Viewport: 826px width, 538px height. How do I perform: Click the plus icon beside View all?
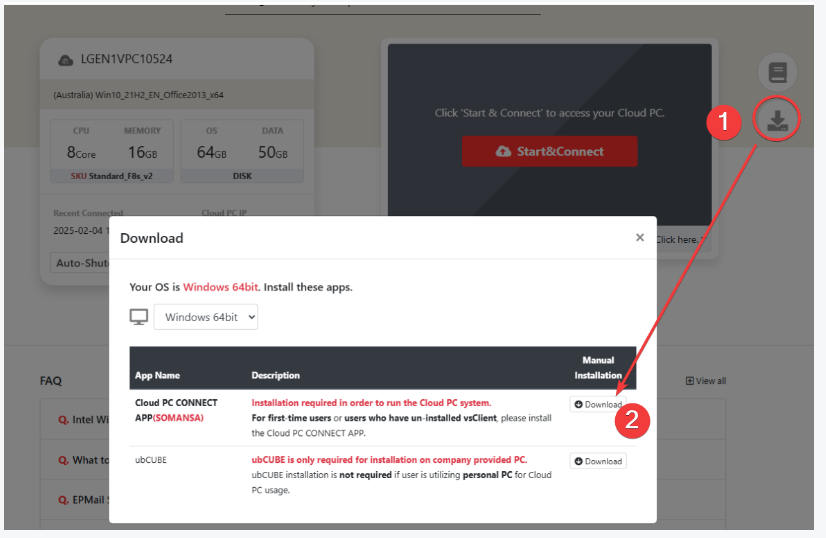click(690, 381)
